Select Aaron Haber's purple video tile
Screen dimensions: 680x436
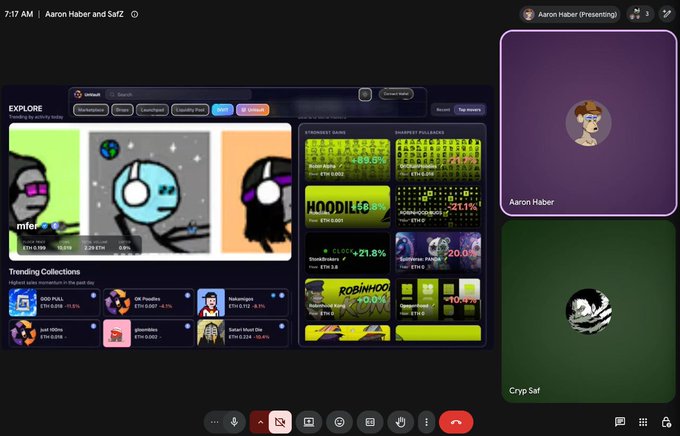pos(588,123)
